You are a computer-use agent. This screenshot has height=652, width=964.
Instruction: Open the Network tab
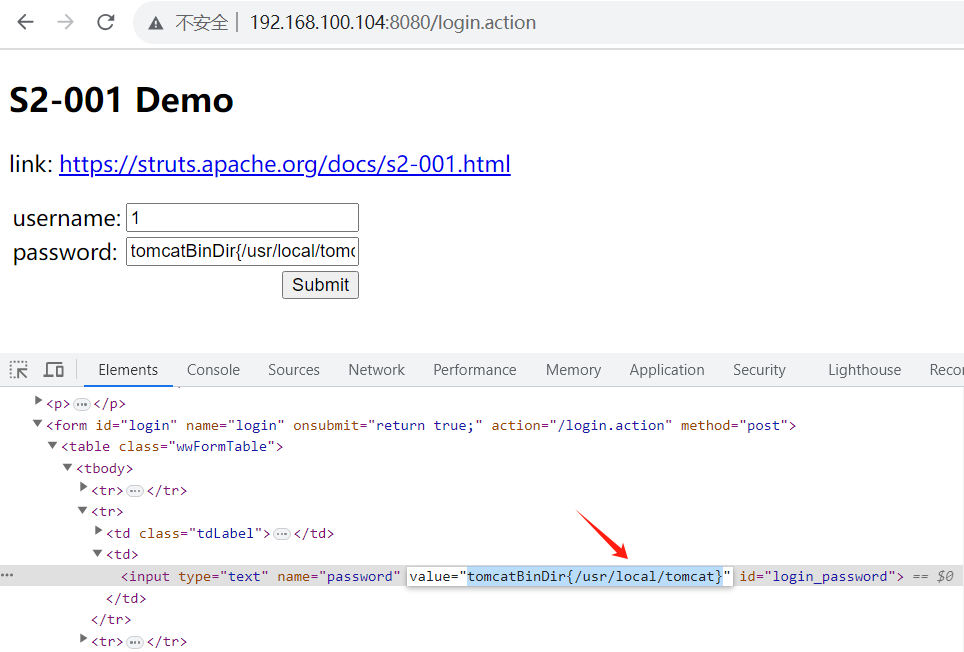376,370
